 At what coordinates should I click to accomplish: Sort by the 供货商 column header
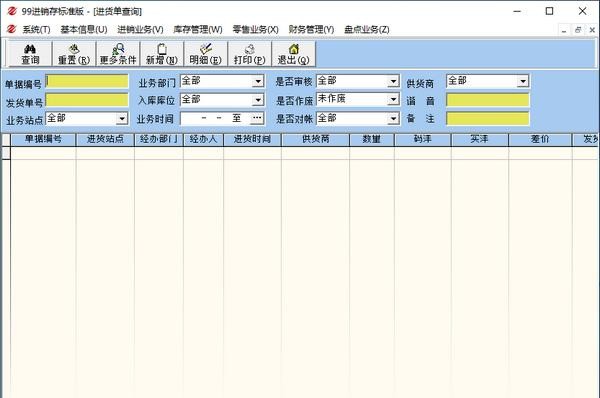316,140
